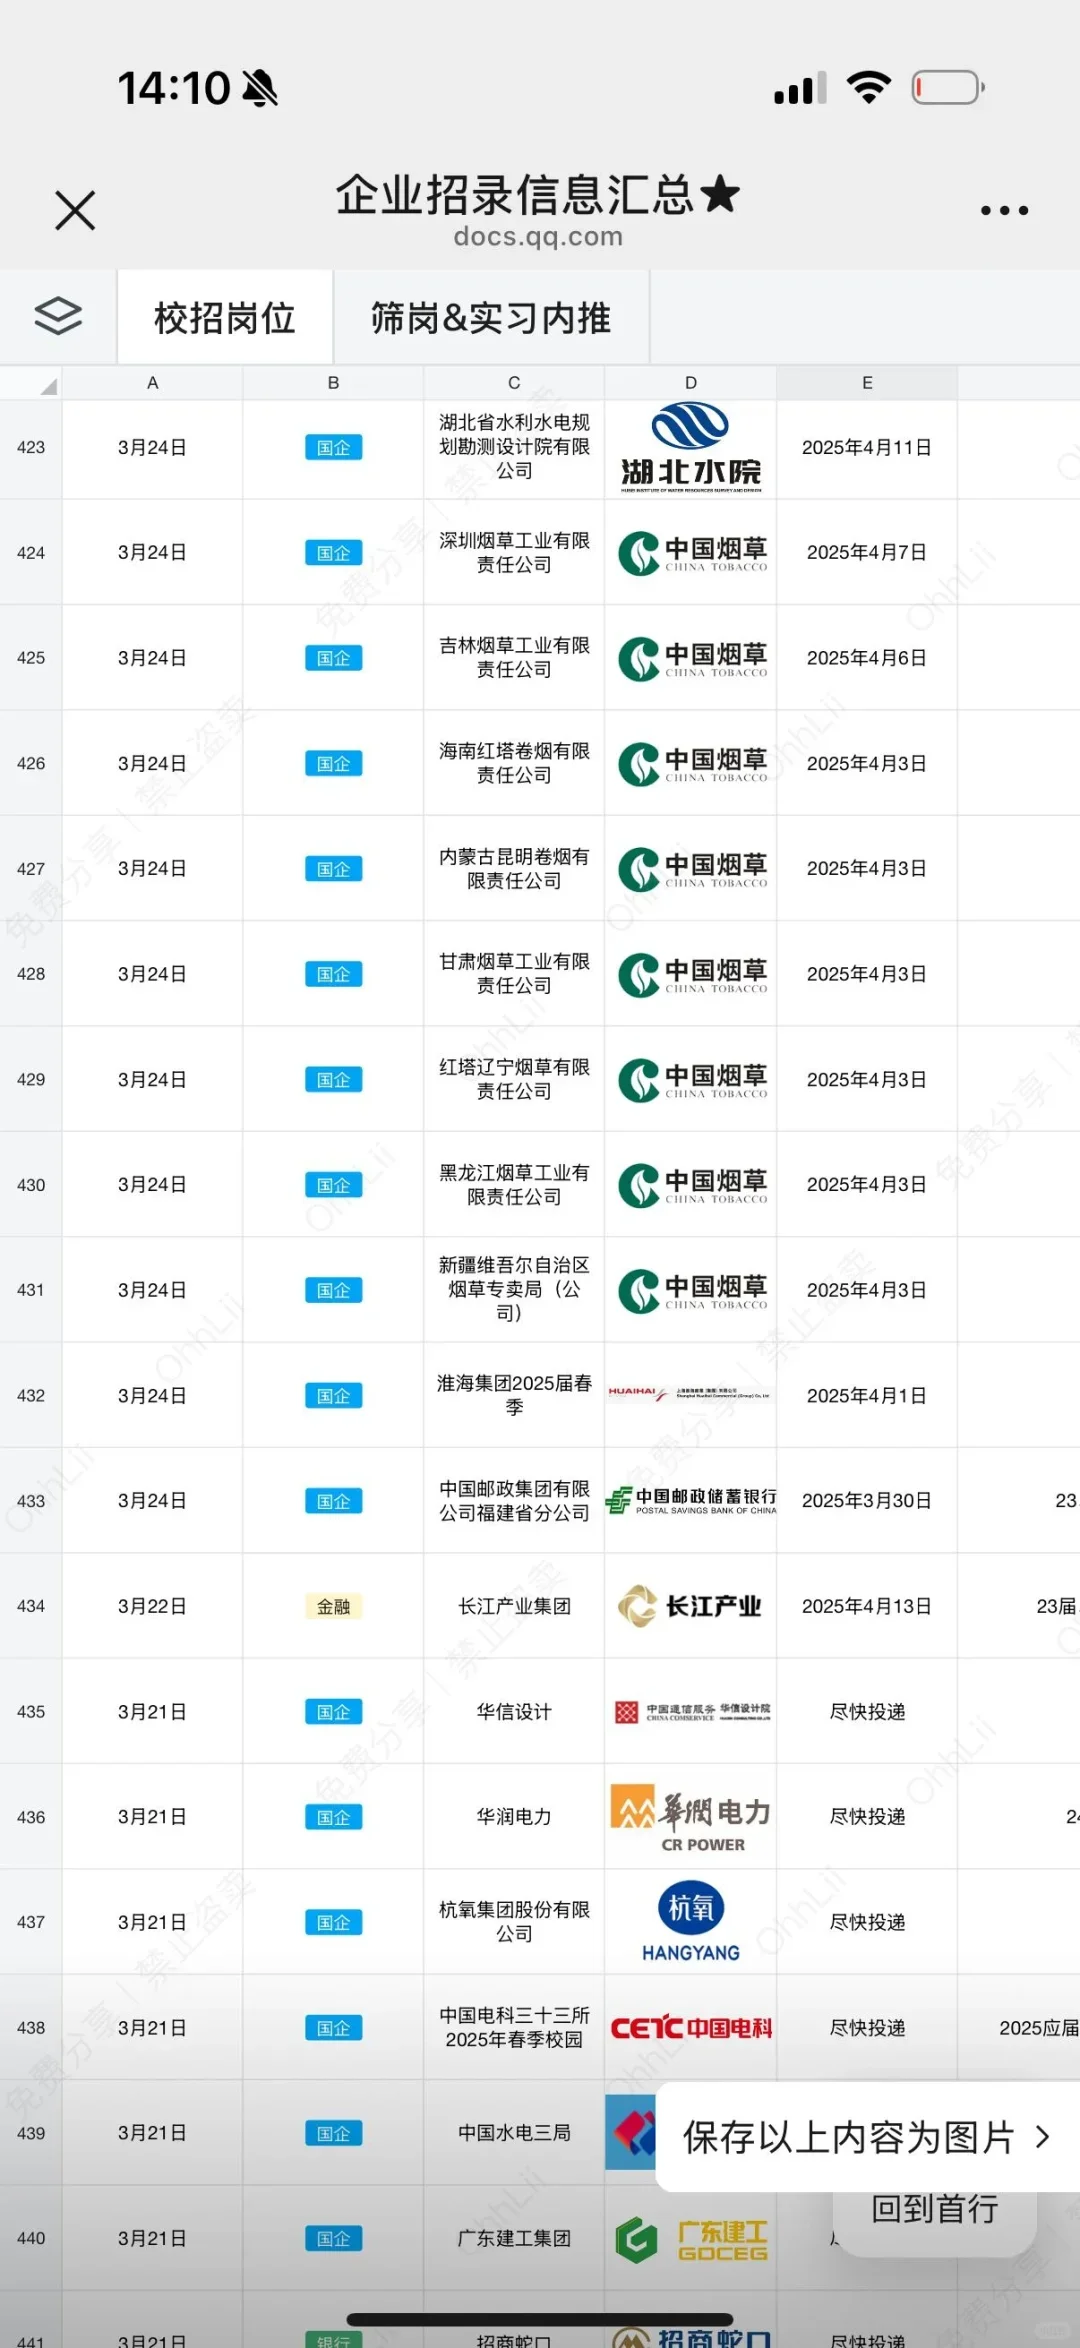Click China Tobacco logo for 内蒙古昆明卷烟

pos(692,869)
